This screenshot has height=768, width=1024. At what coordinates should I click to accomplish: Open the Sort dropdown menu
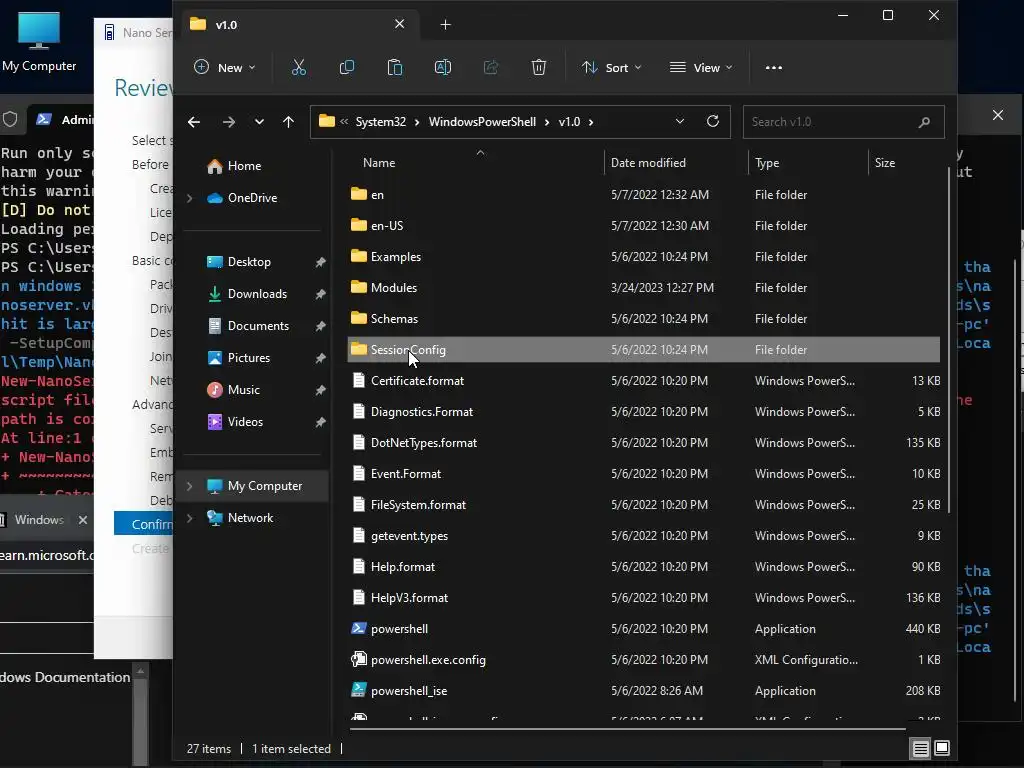point(611,67)
